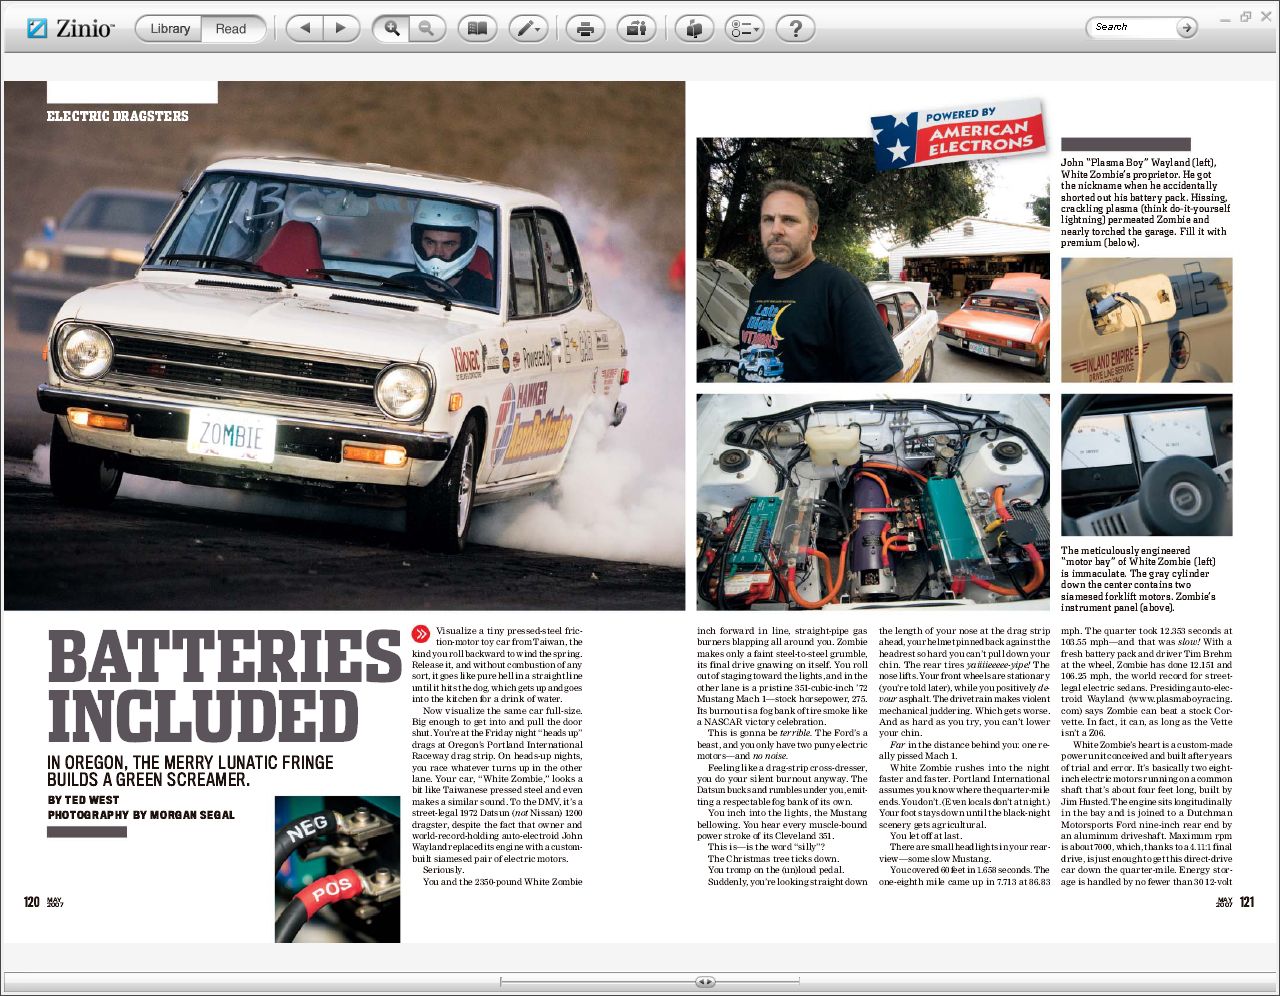This screenshot has height=996, width=1280.
Task: Zoom in on the magazine
Action: [x=391, y=29]
